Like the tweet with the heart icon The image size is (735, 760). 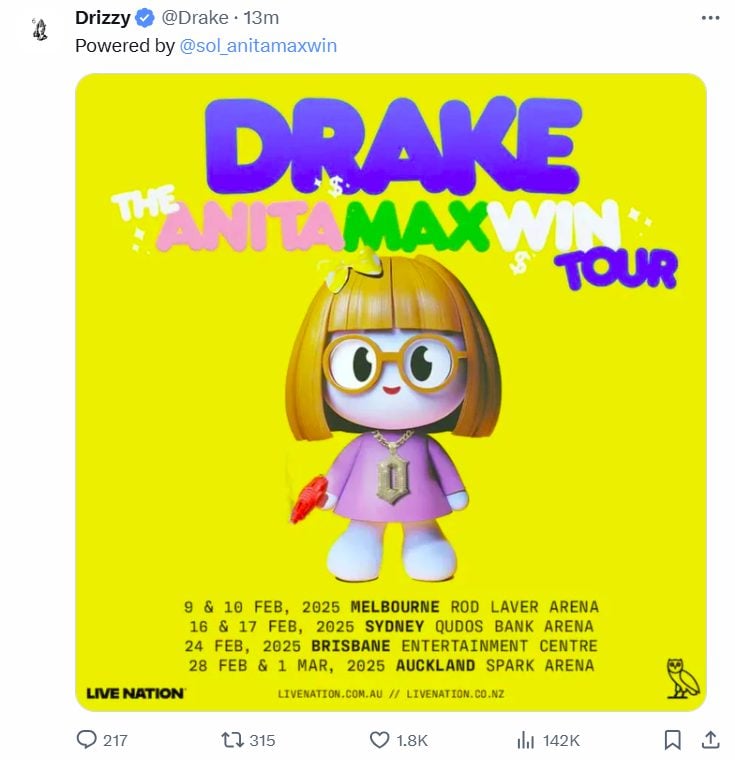379,740
